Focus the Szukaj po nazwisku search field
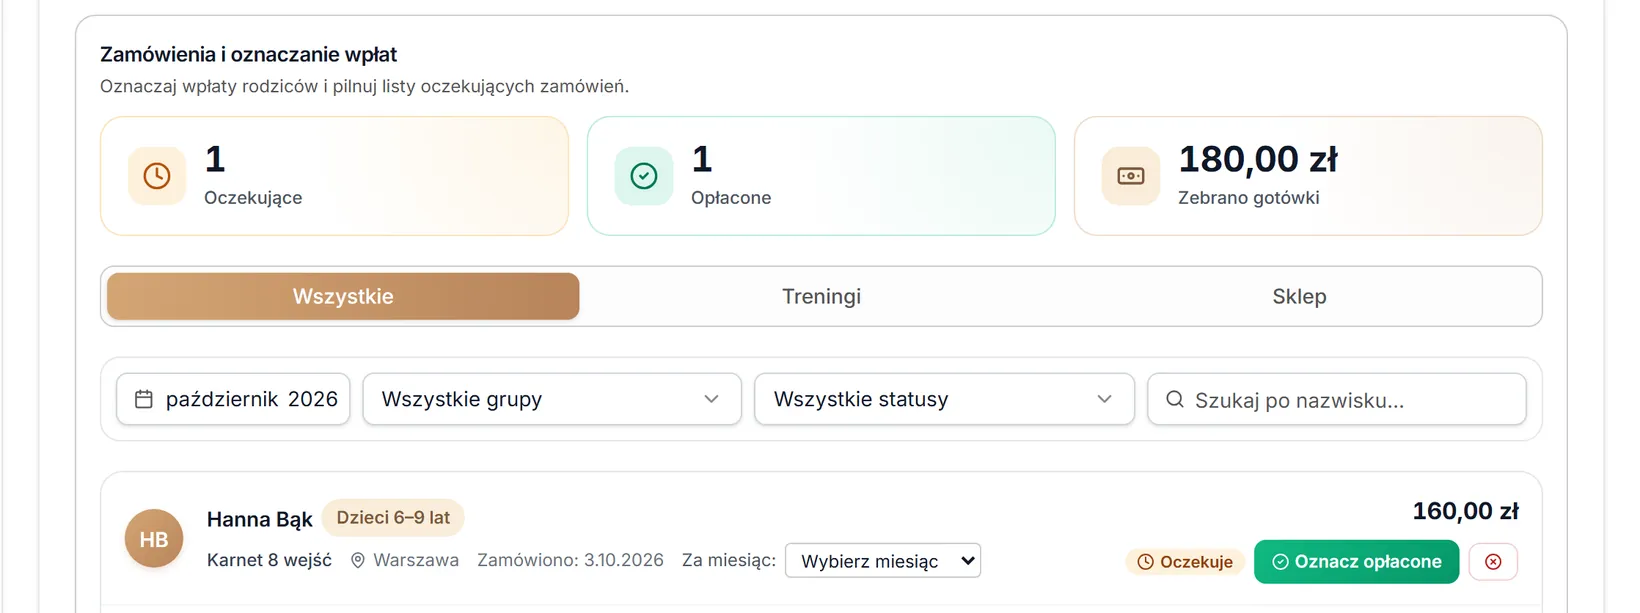 tap(1337, 399)
